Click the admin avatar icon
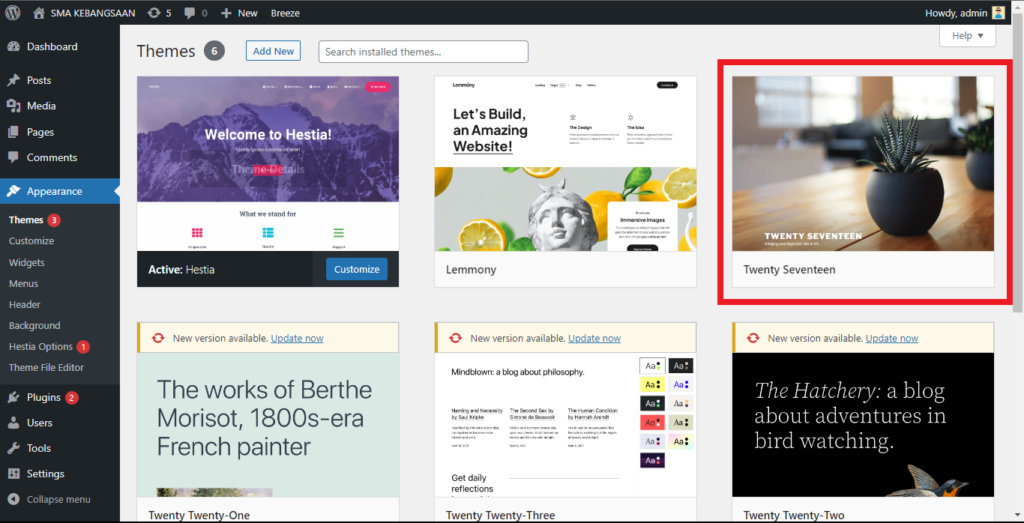Screen dimensions: 1024x523 (x=999, y=12)
